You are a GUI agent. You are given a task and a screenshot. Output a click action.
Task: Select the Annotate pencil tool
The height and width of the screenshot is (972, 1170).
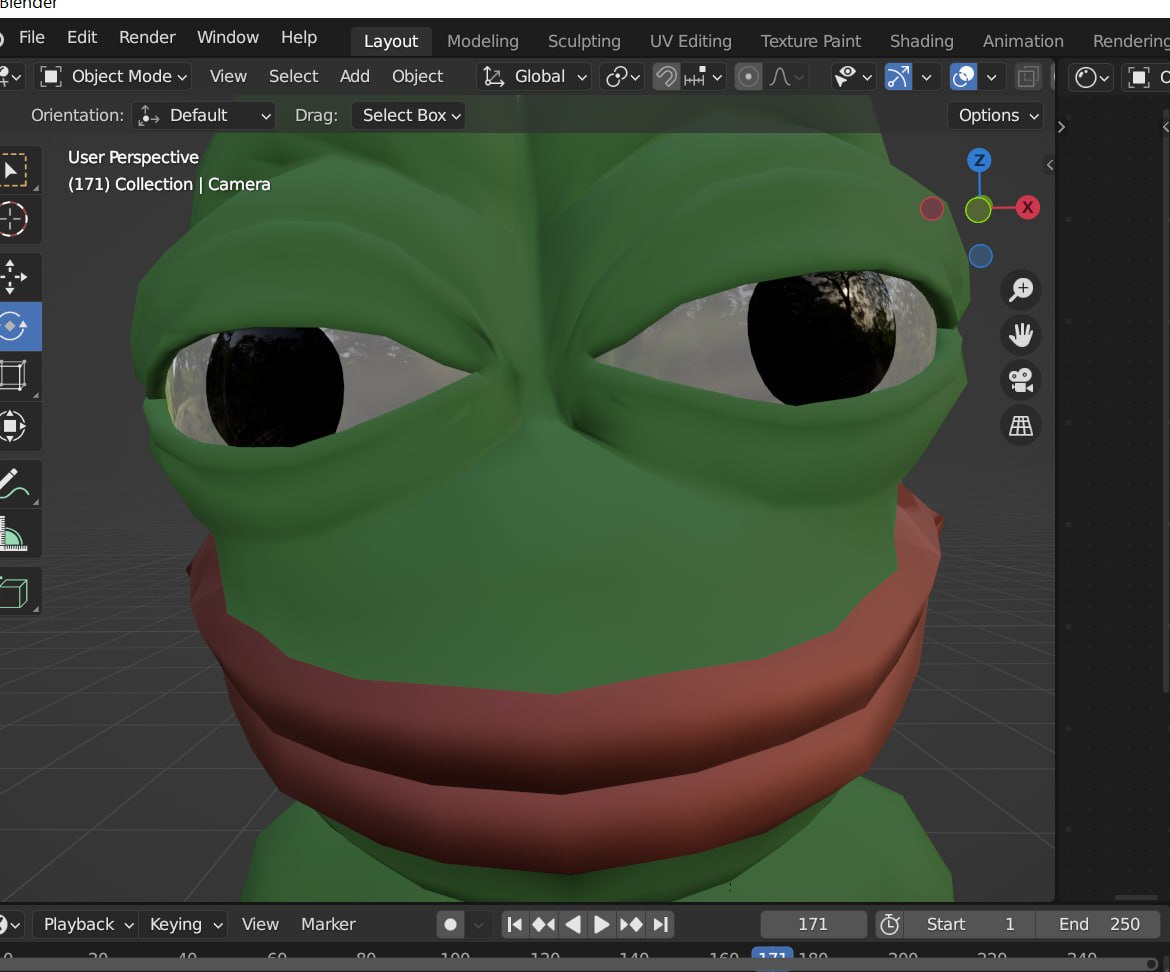pos(13,483)
